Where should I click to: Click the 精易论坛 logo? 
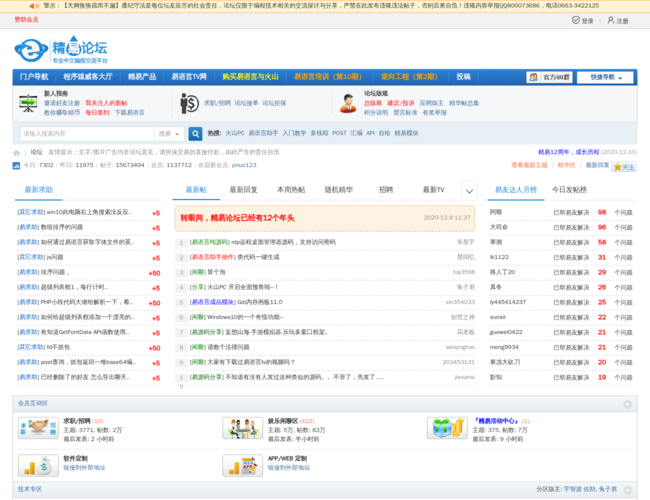click(60, 50)
